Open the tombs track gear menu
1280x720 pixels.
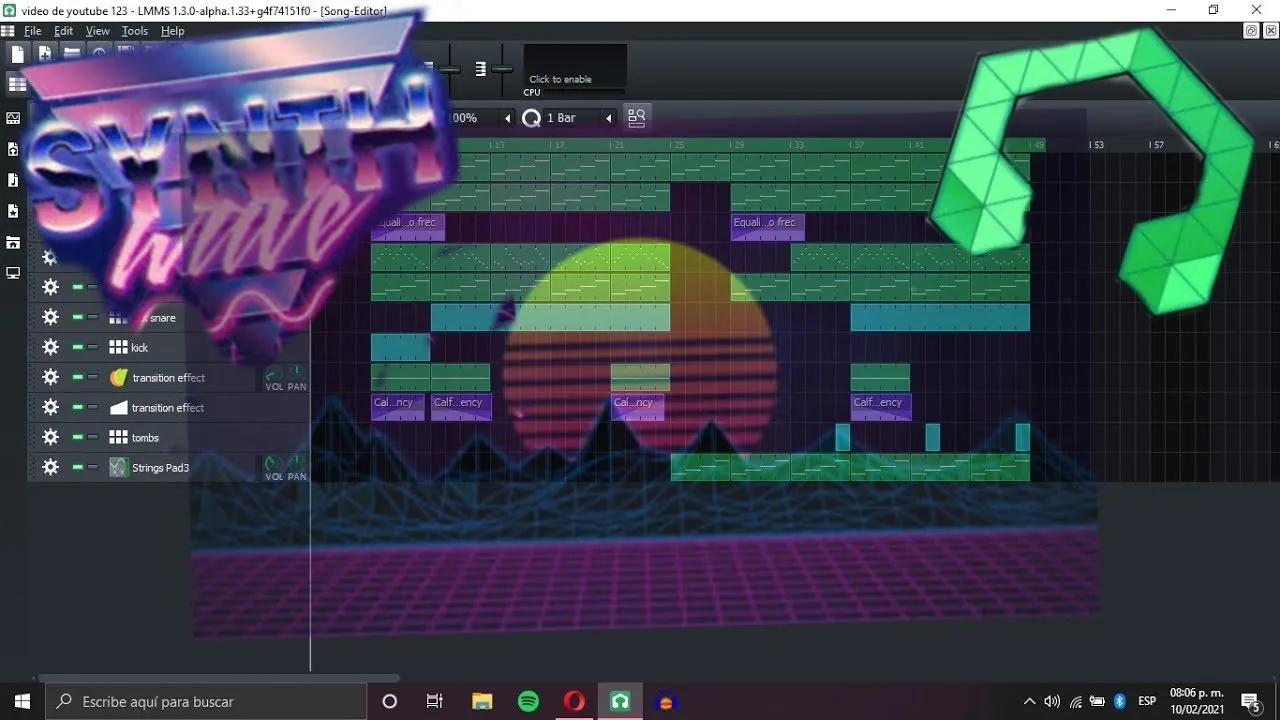pyautogui.click(x=50, y=437)
